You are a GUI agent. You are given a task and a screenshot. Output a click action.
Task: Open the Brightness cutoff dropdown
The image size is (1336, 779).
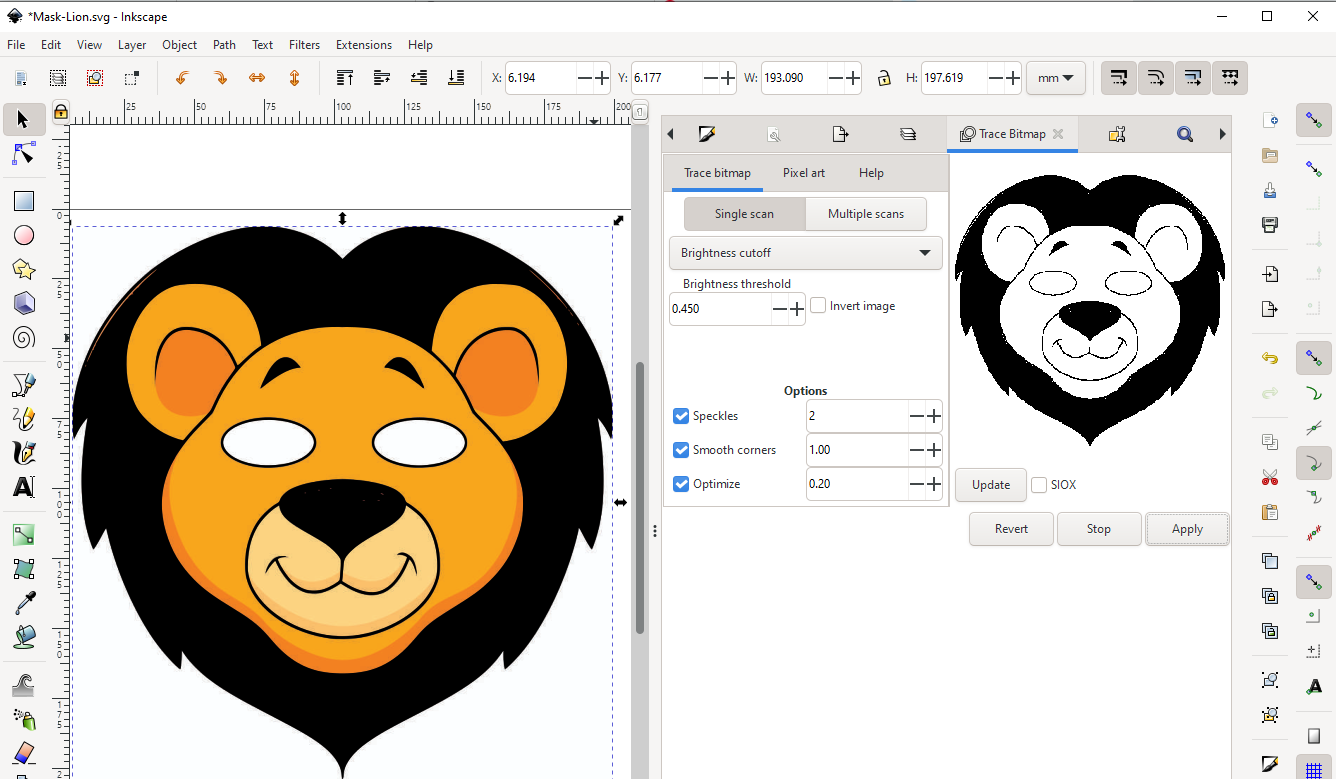click(806, 253)
